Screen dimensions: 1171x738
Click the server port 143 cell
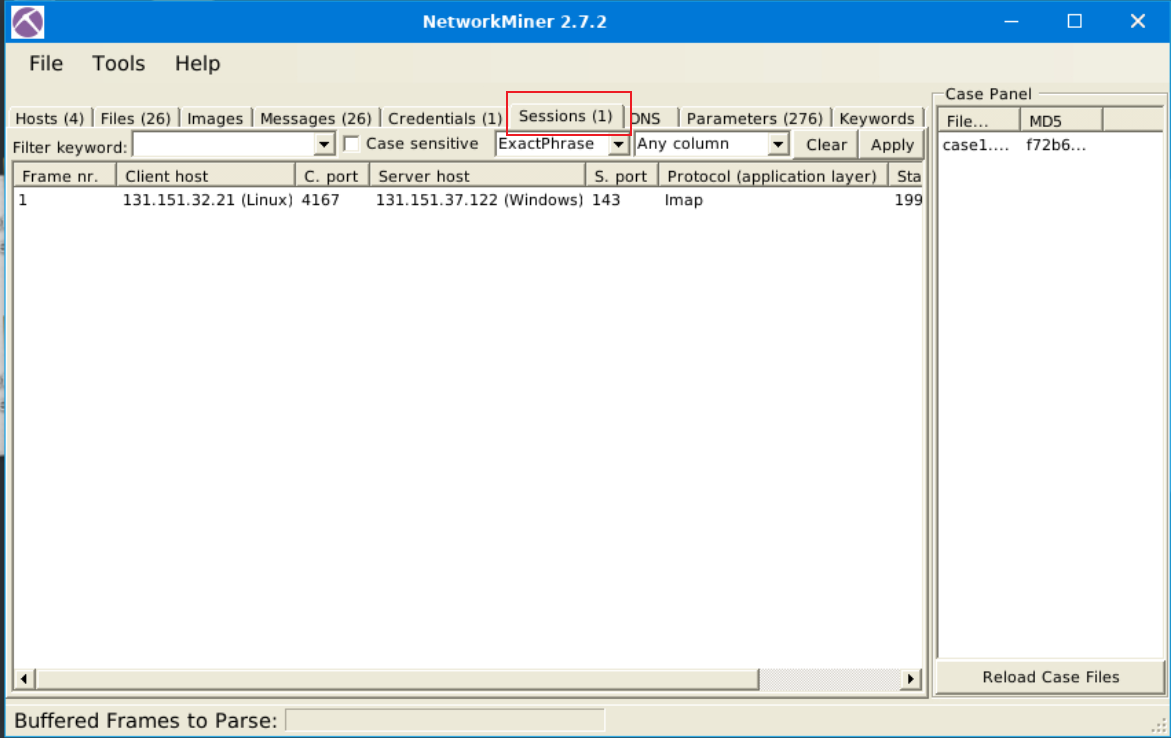606,200
